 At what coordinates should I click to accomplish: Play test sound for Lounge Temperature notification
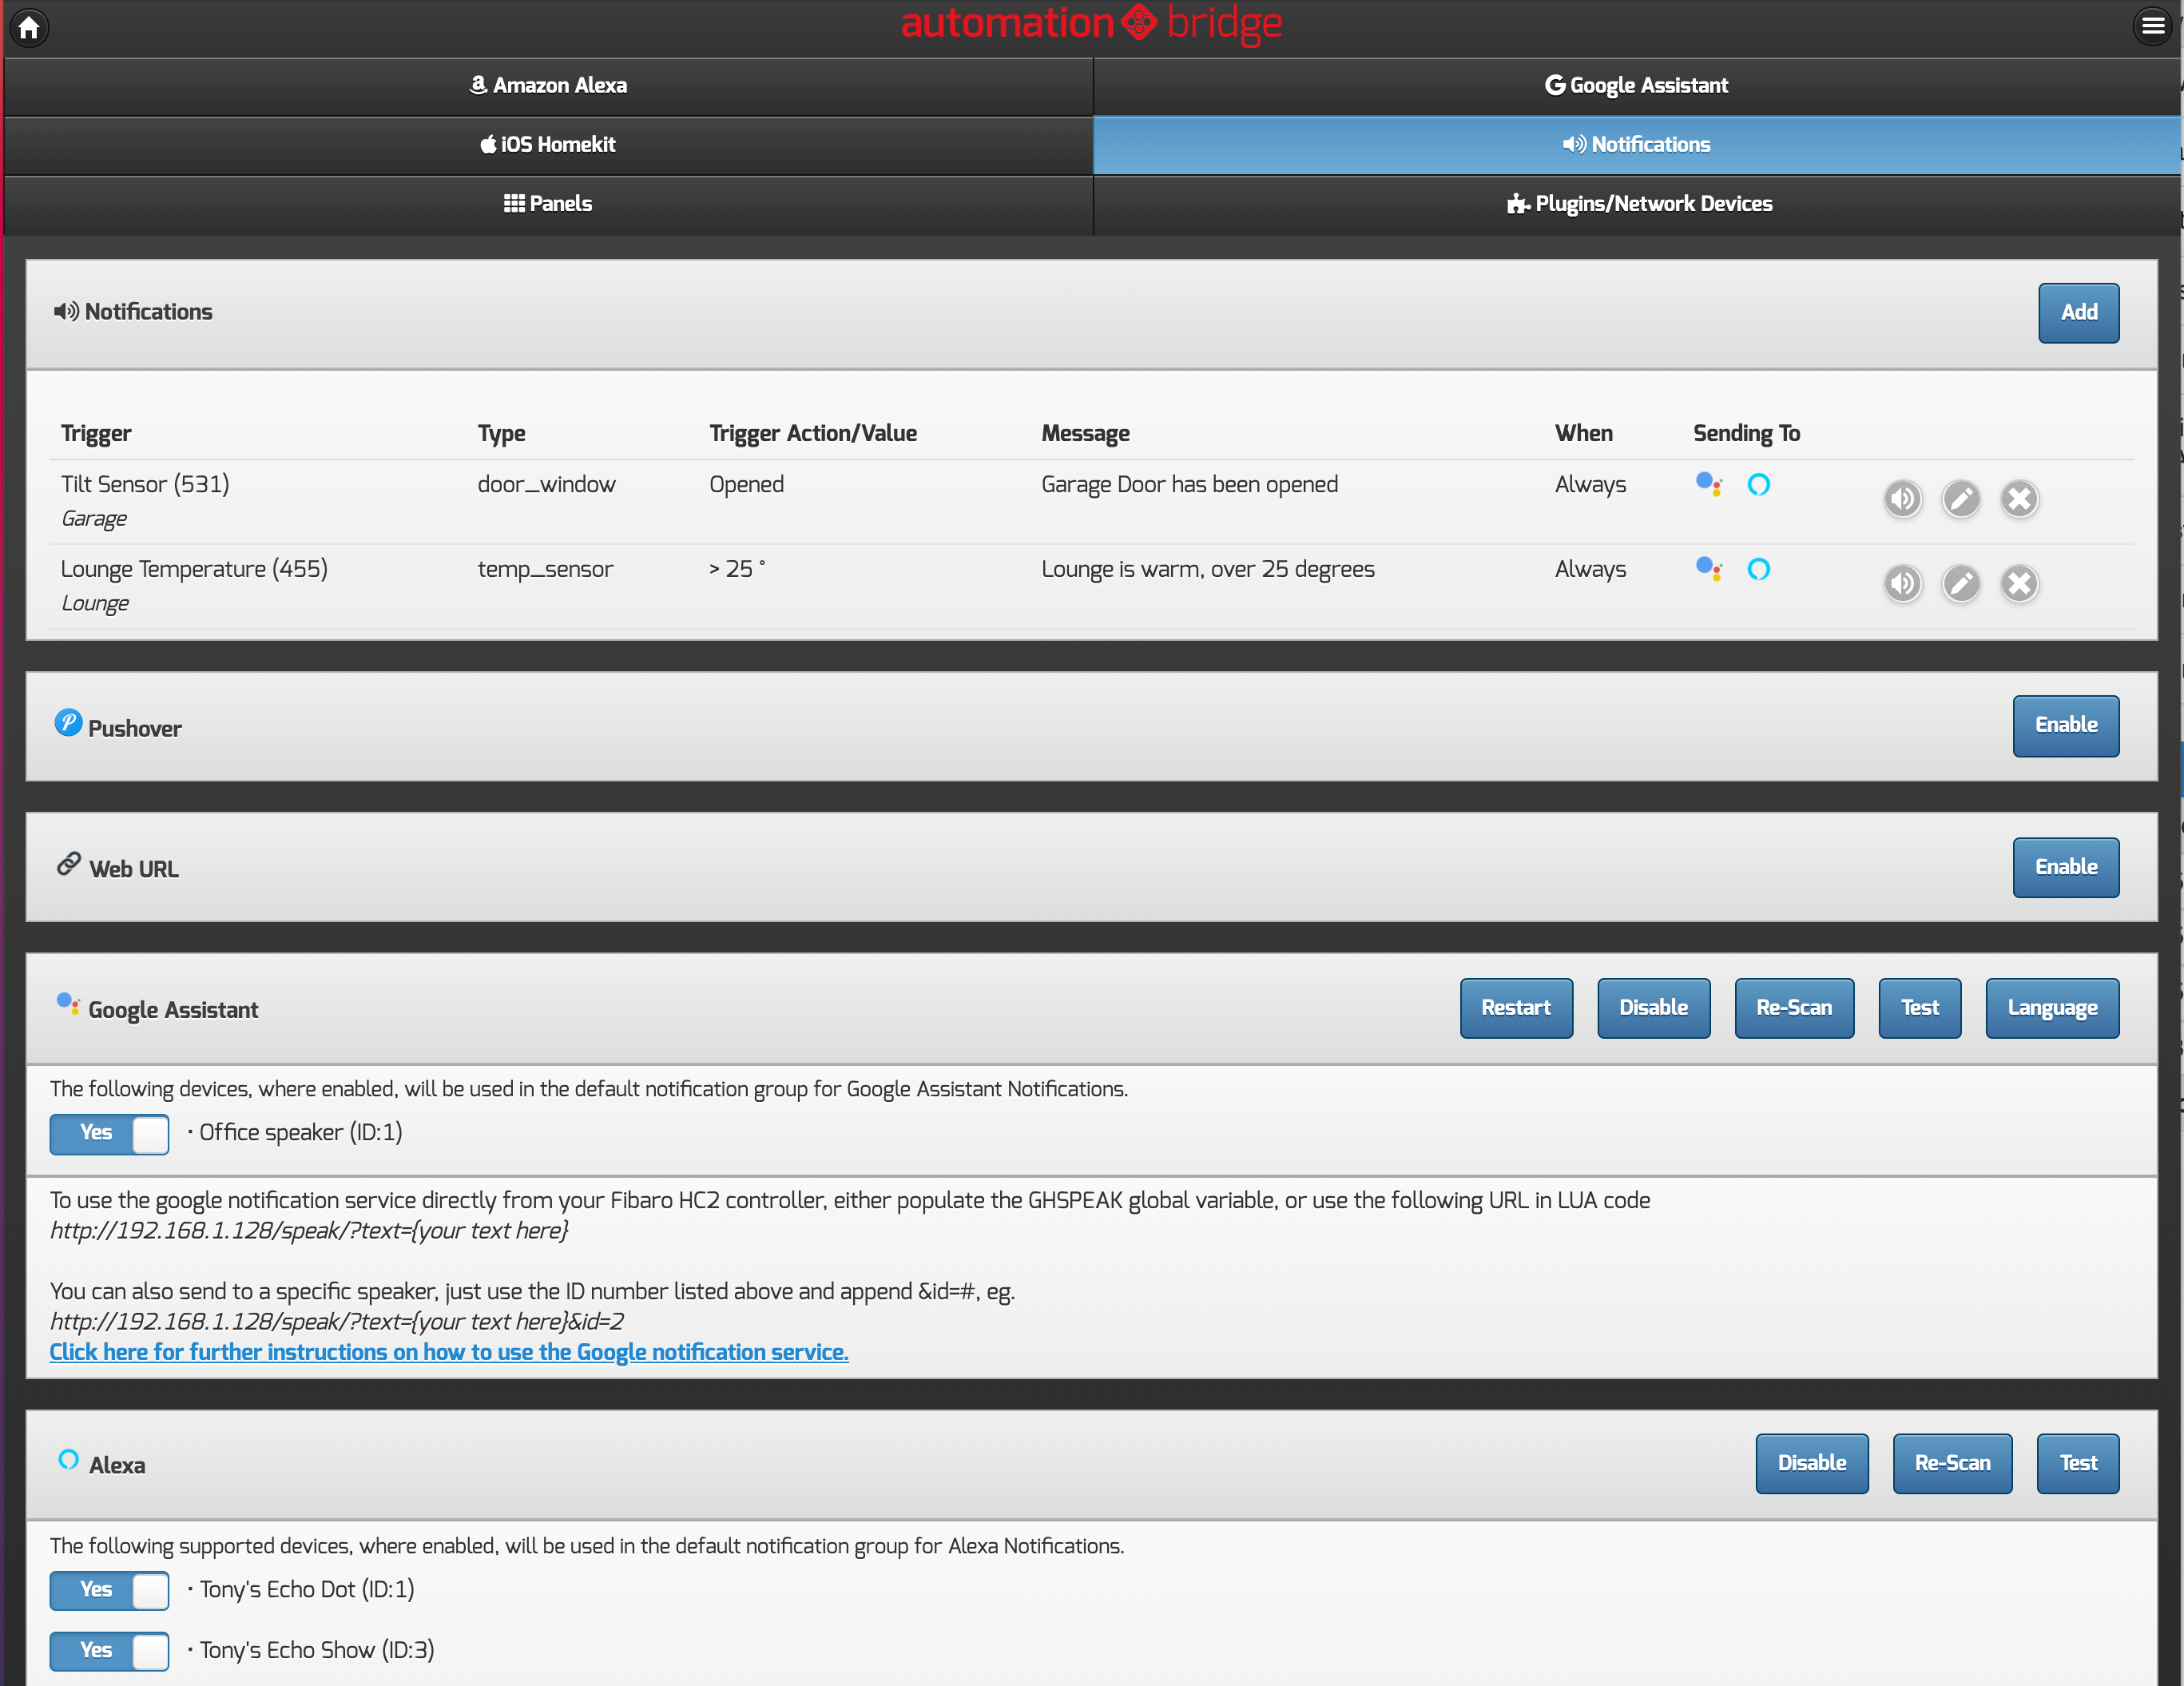(x=1902, y=583)
